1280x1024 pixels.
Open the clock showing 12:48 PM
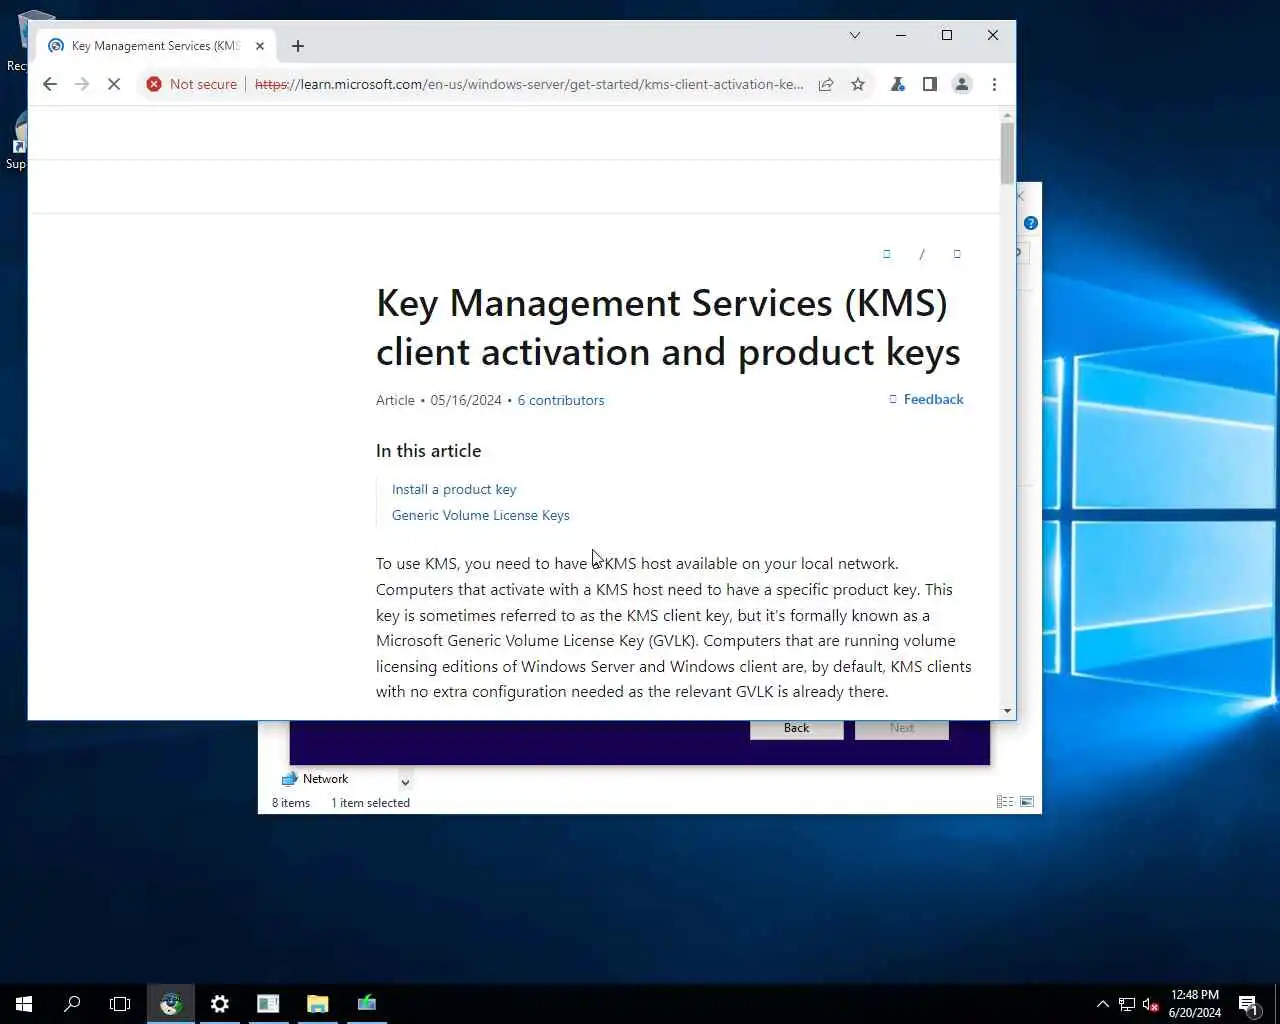(x=1195, y=1004)
